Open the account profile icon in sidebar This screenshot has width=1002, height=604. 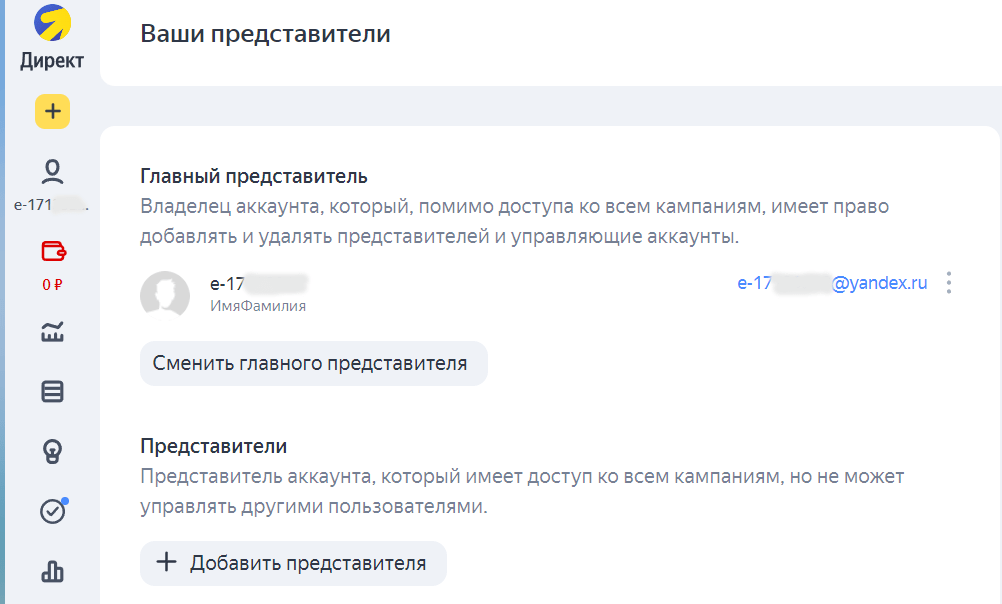point(52,172)
